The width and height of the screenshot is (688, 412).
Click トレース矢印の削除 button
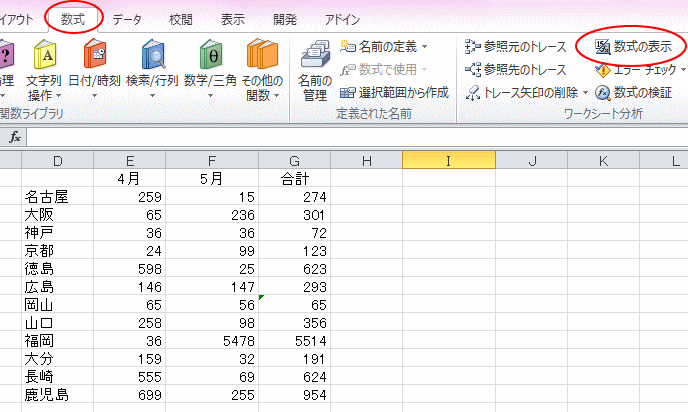click(522, 93)
